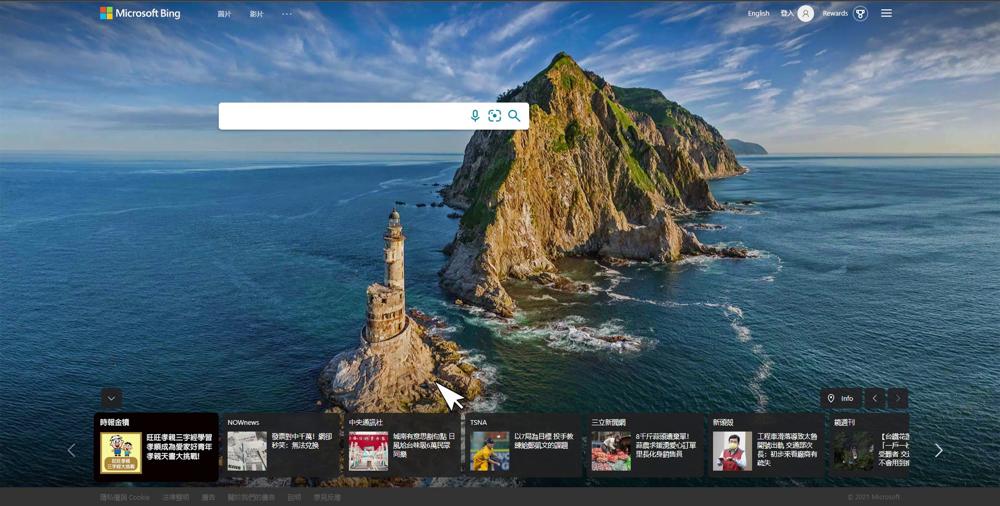Go to the 圖片 images tab
Image resolution: width=1000 pixels, height=506 pixels.
coord(224,14)
